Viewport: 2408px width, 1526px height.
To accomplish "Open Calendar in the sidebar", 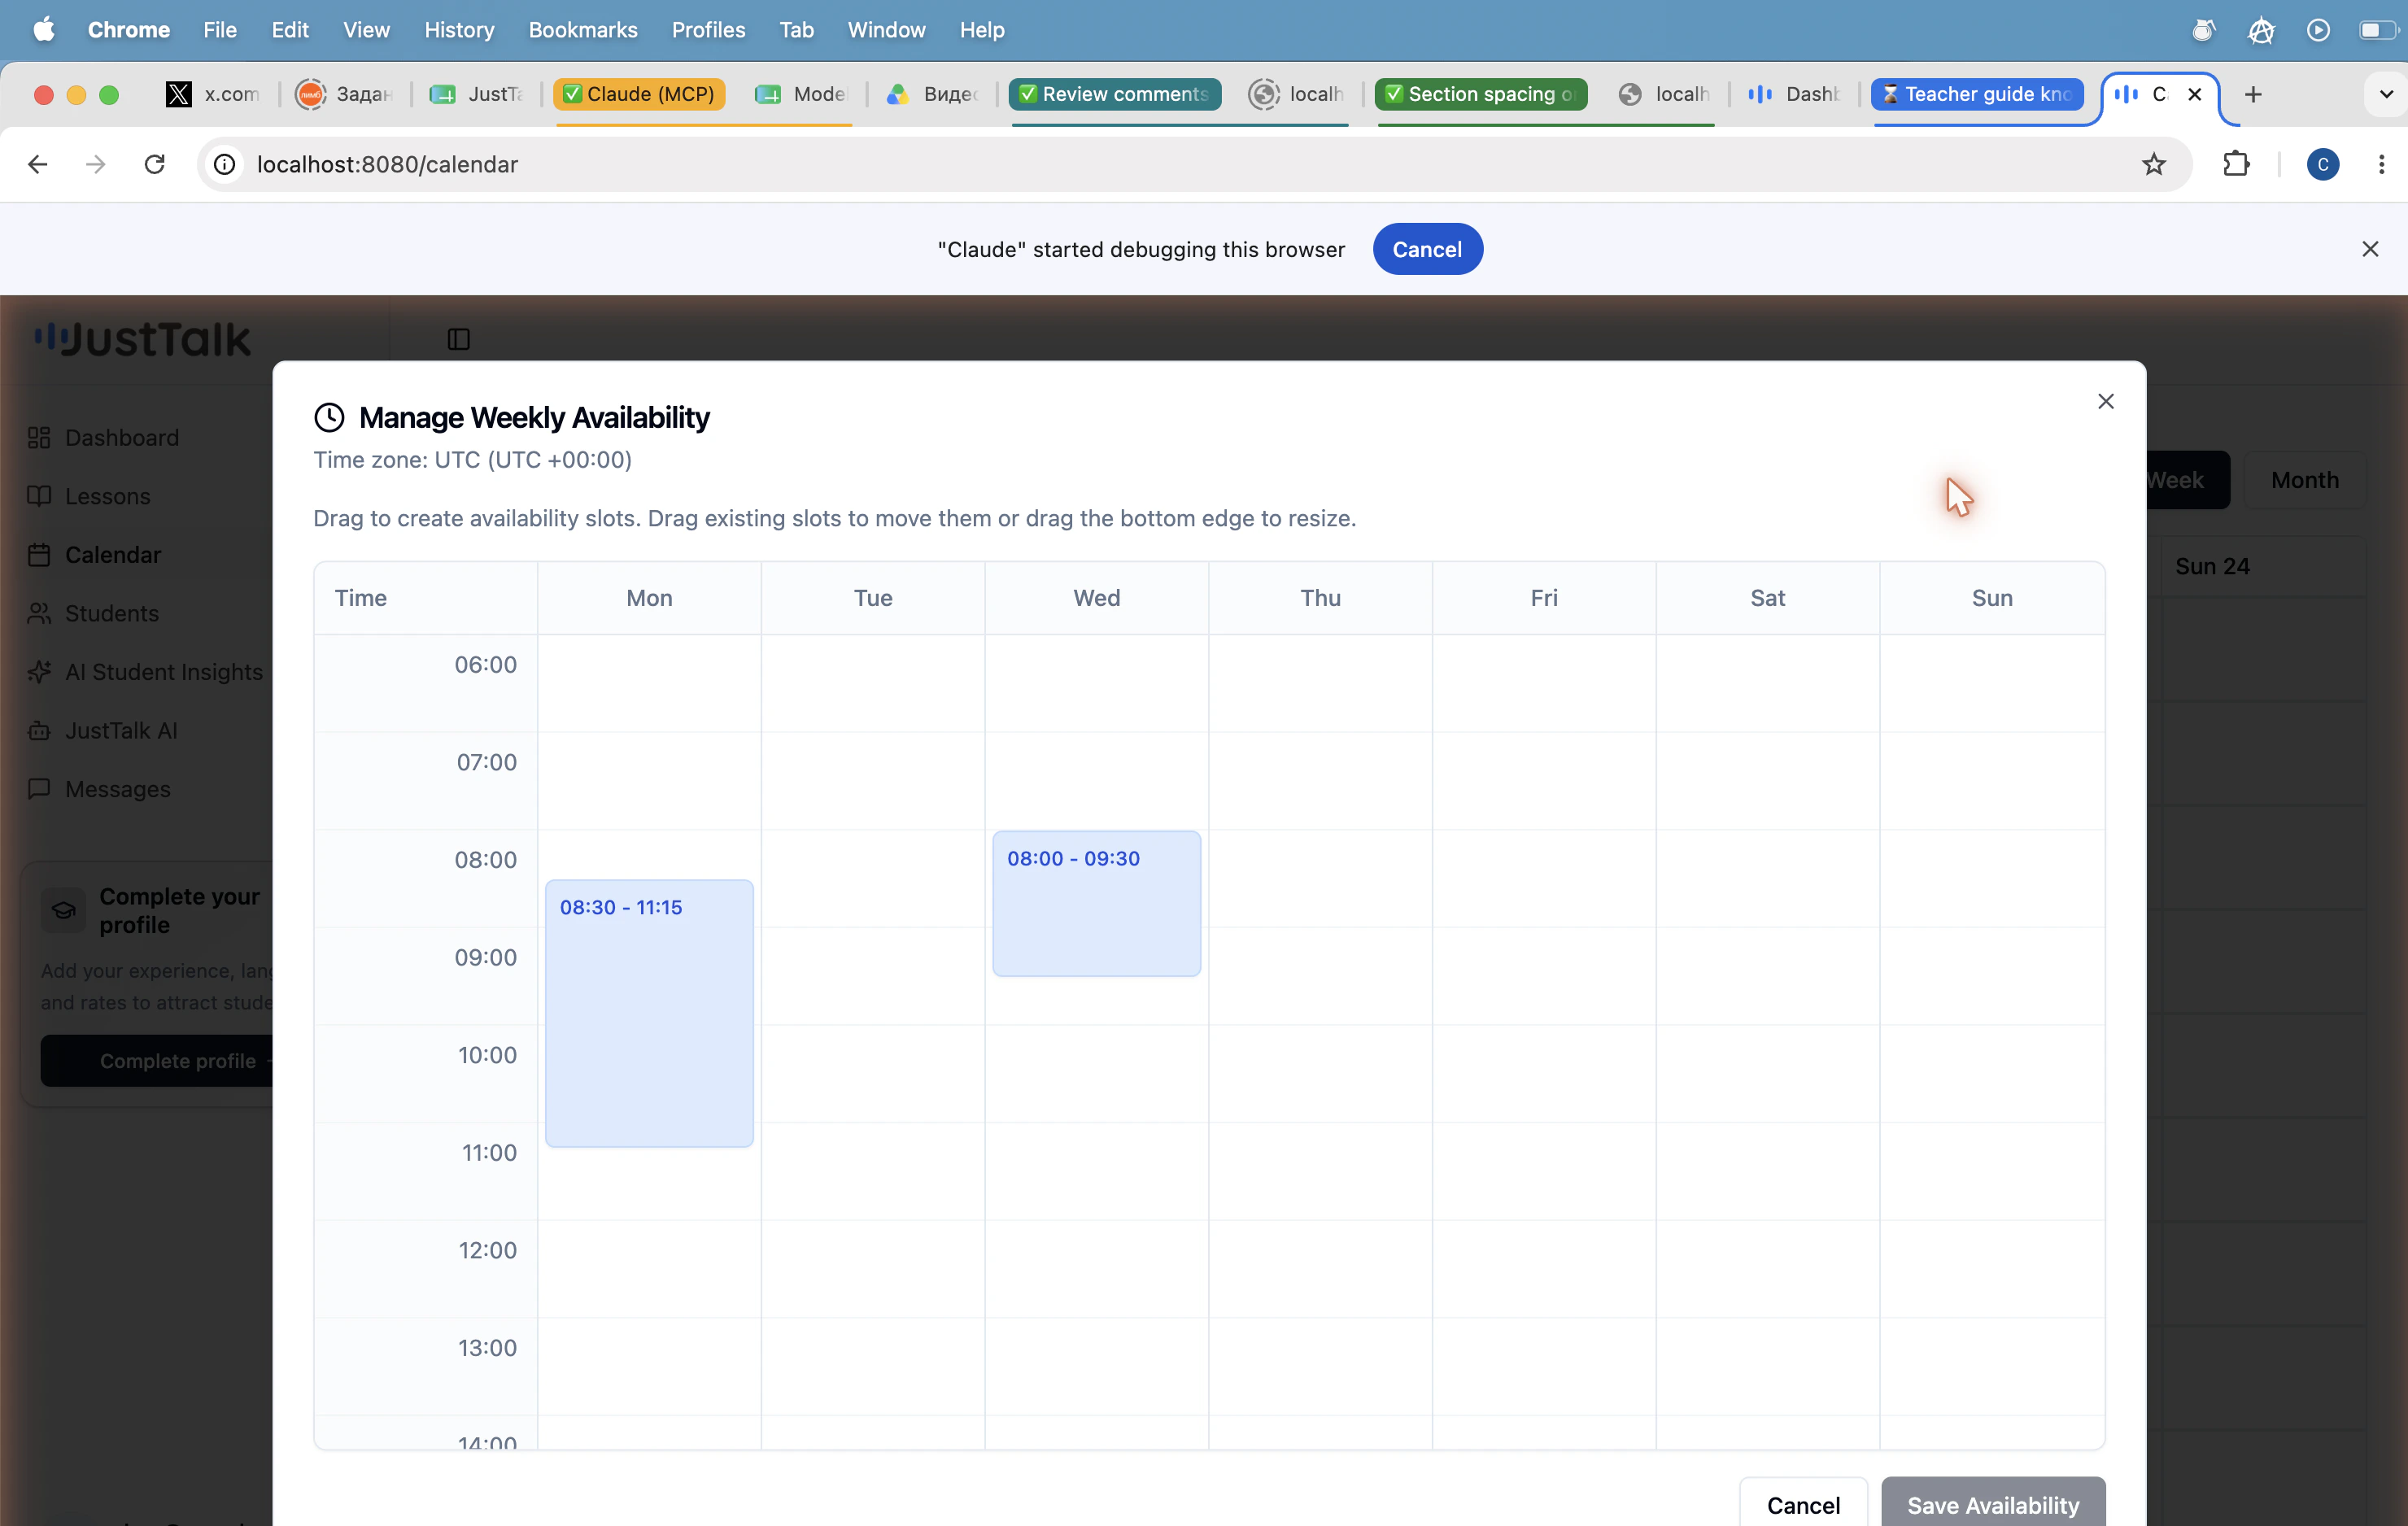I will [112, 554].
